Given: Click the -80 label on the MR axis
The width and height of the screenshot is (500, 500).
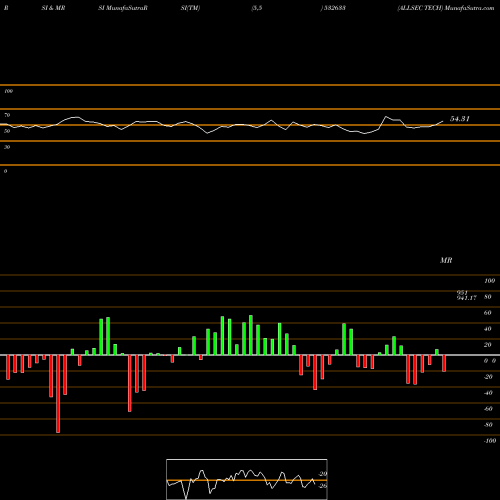Looking at the screenshot, I should tap(488, 425).
